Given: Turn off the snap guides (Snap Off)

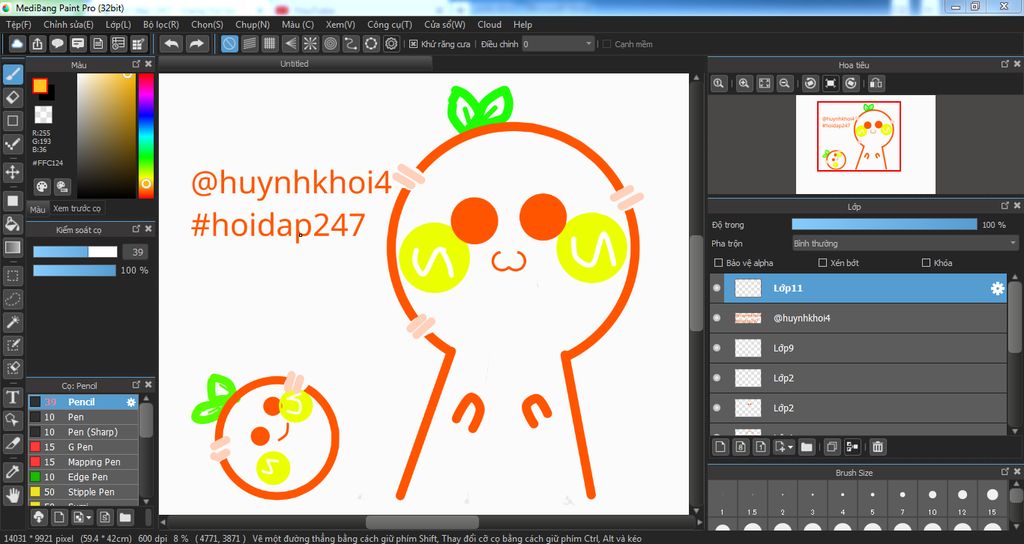Looking at the screenshot, I should pyautogui.click(x=229, y=44).
